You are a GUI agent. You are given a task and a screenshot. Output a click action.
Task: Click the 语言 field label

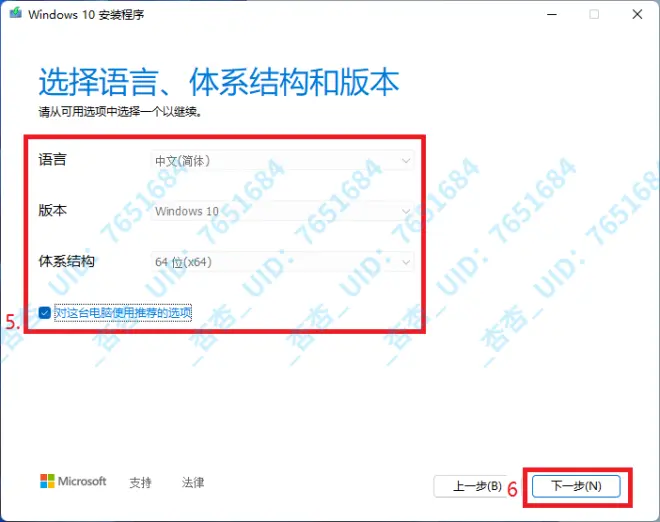point(52,160)
